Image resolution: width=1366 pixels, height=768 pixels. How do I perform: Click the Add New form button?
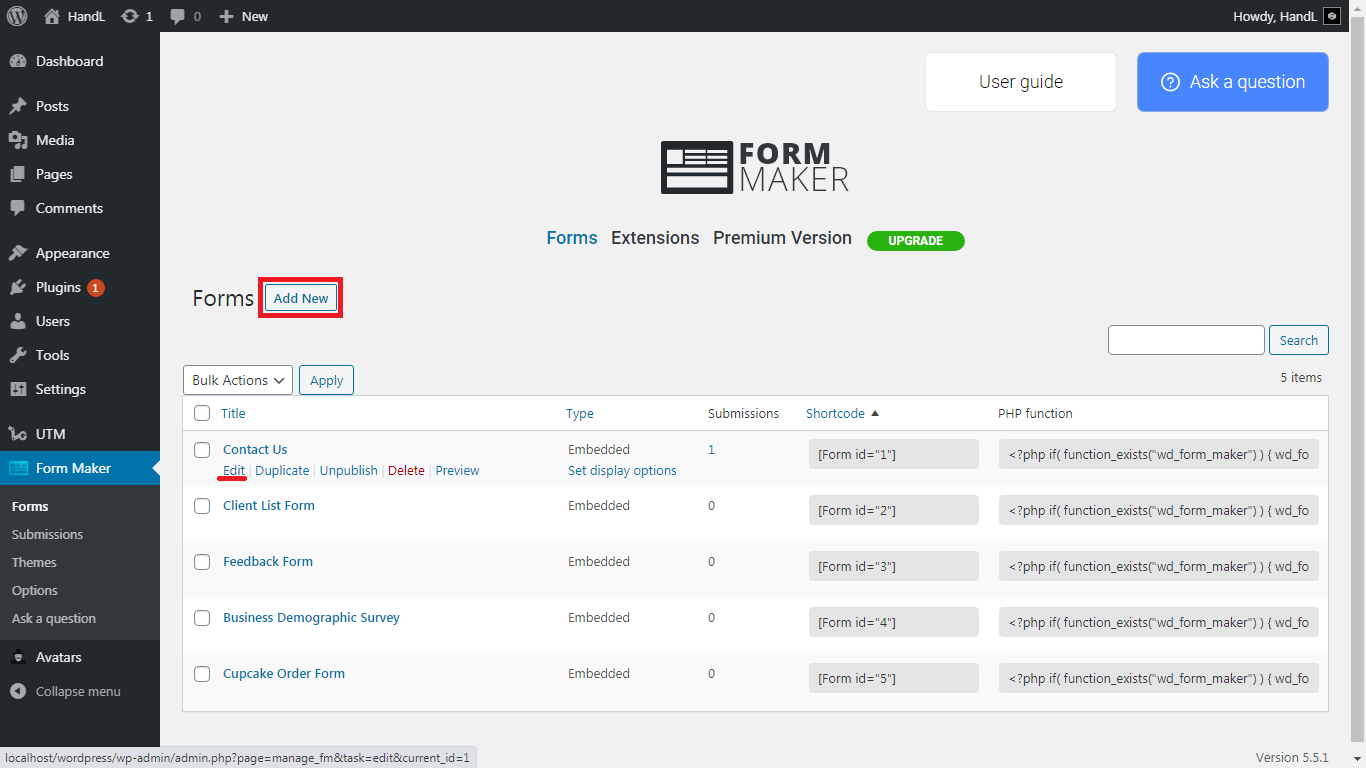301,298
